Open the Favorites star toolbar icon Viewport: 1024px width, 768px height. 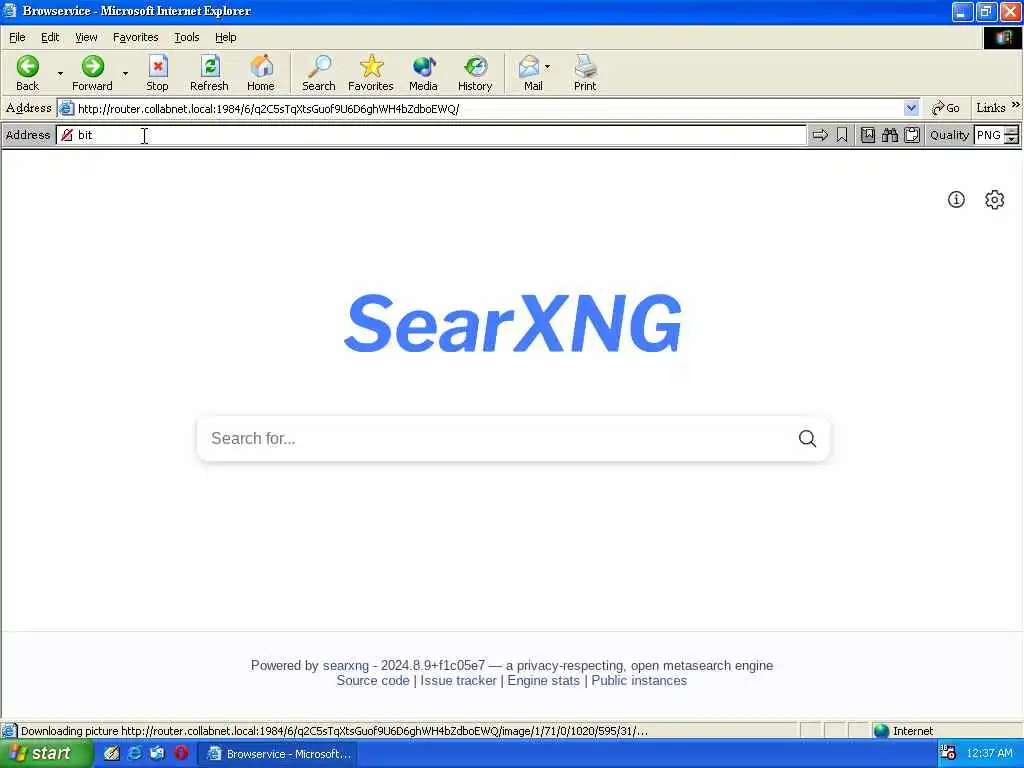click(371, 67)
